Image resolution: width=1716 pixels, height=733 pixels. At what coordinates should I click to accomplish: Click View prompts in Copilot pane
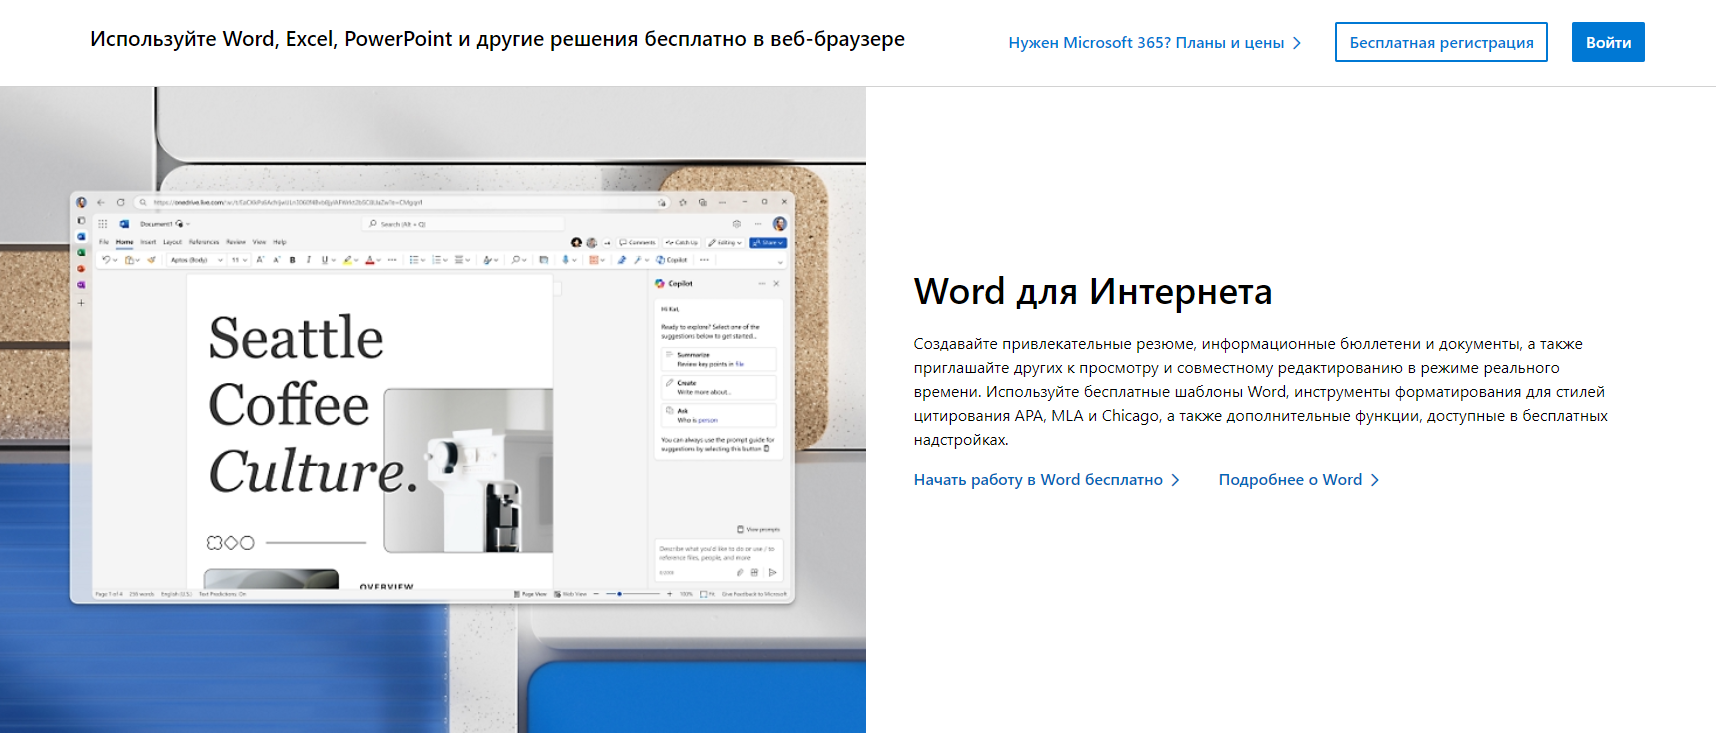(x=758, y=529)
